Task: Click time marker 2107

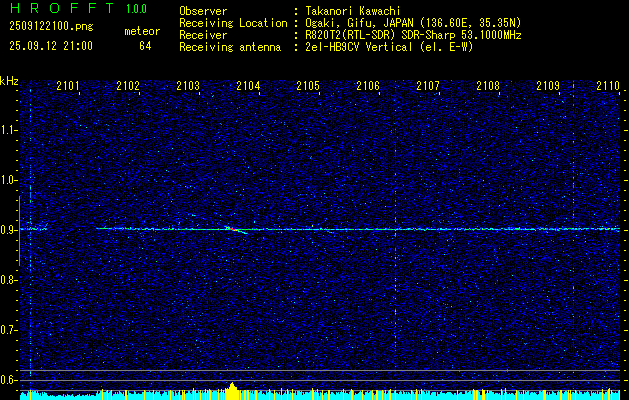Action: tap(428, 86)
